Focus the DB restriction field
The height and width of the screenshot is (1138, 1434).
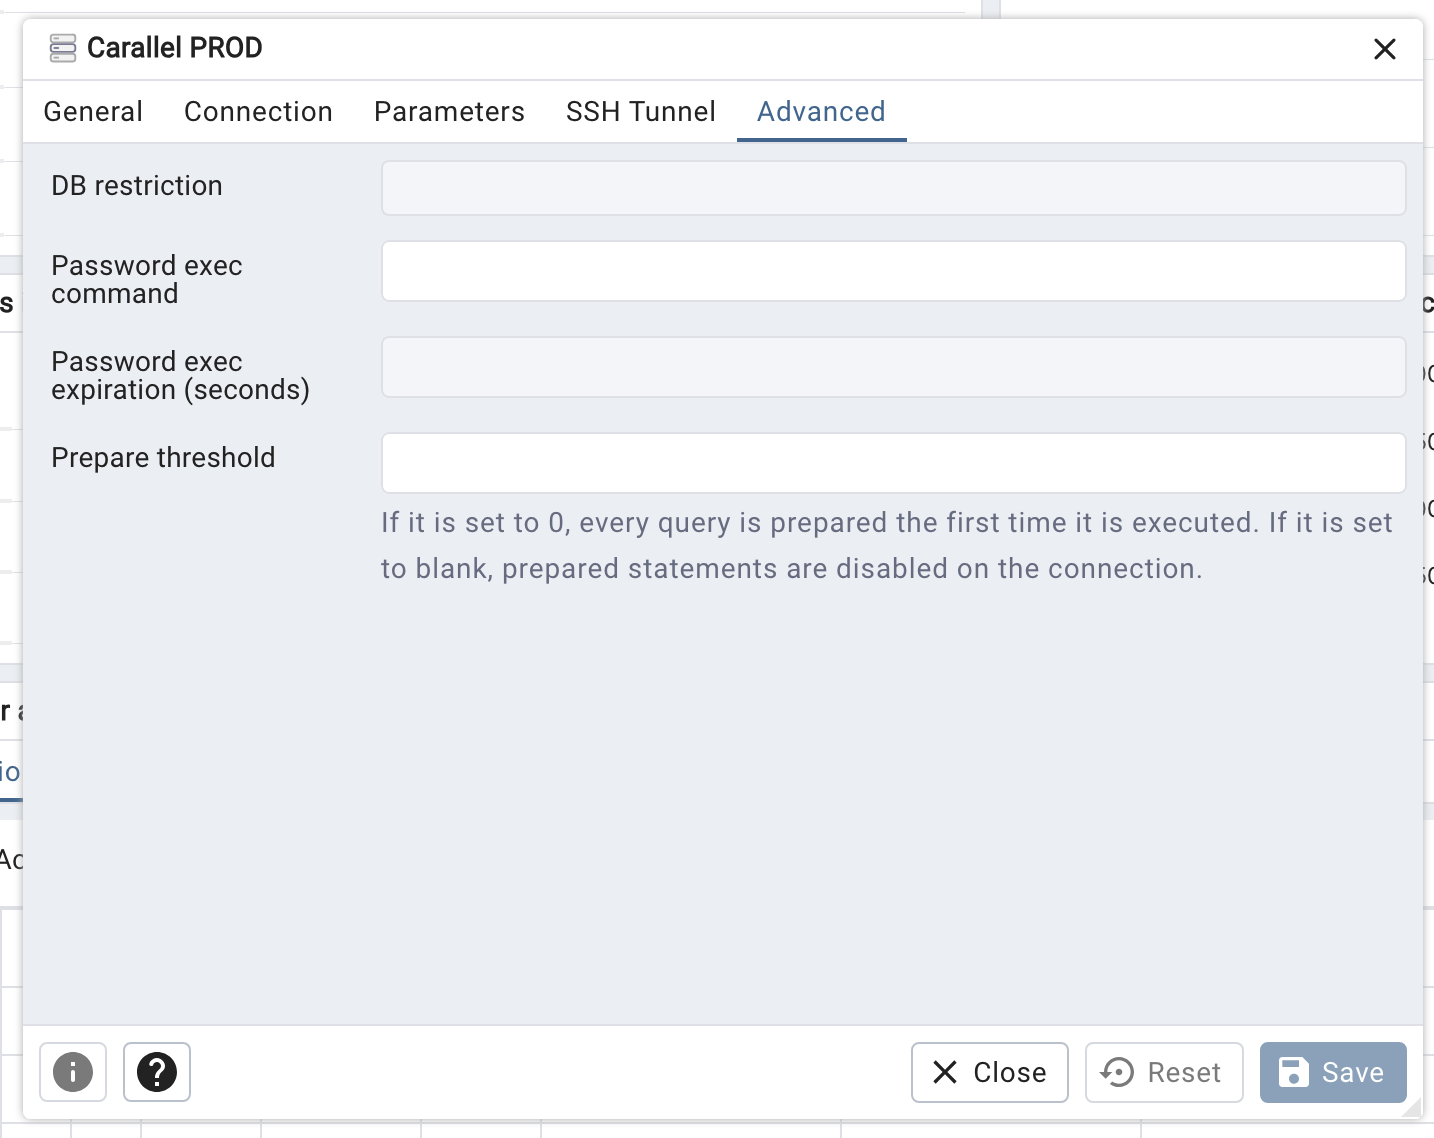pos(893,188)
